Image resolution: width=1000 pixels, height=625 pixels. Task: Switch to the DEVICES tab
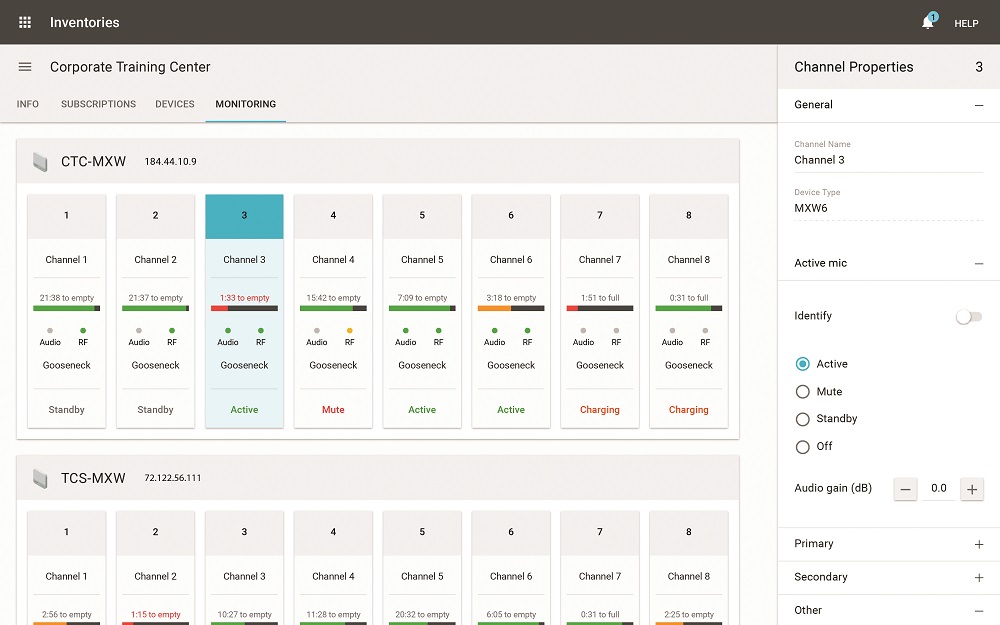[175, 104]
